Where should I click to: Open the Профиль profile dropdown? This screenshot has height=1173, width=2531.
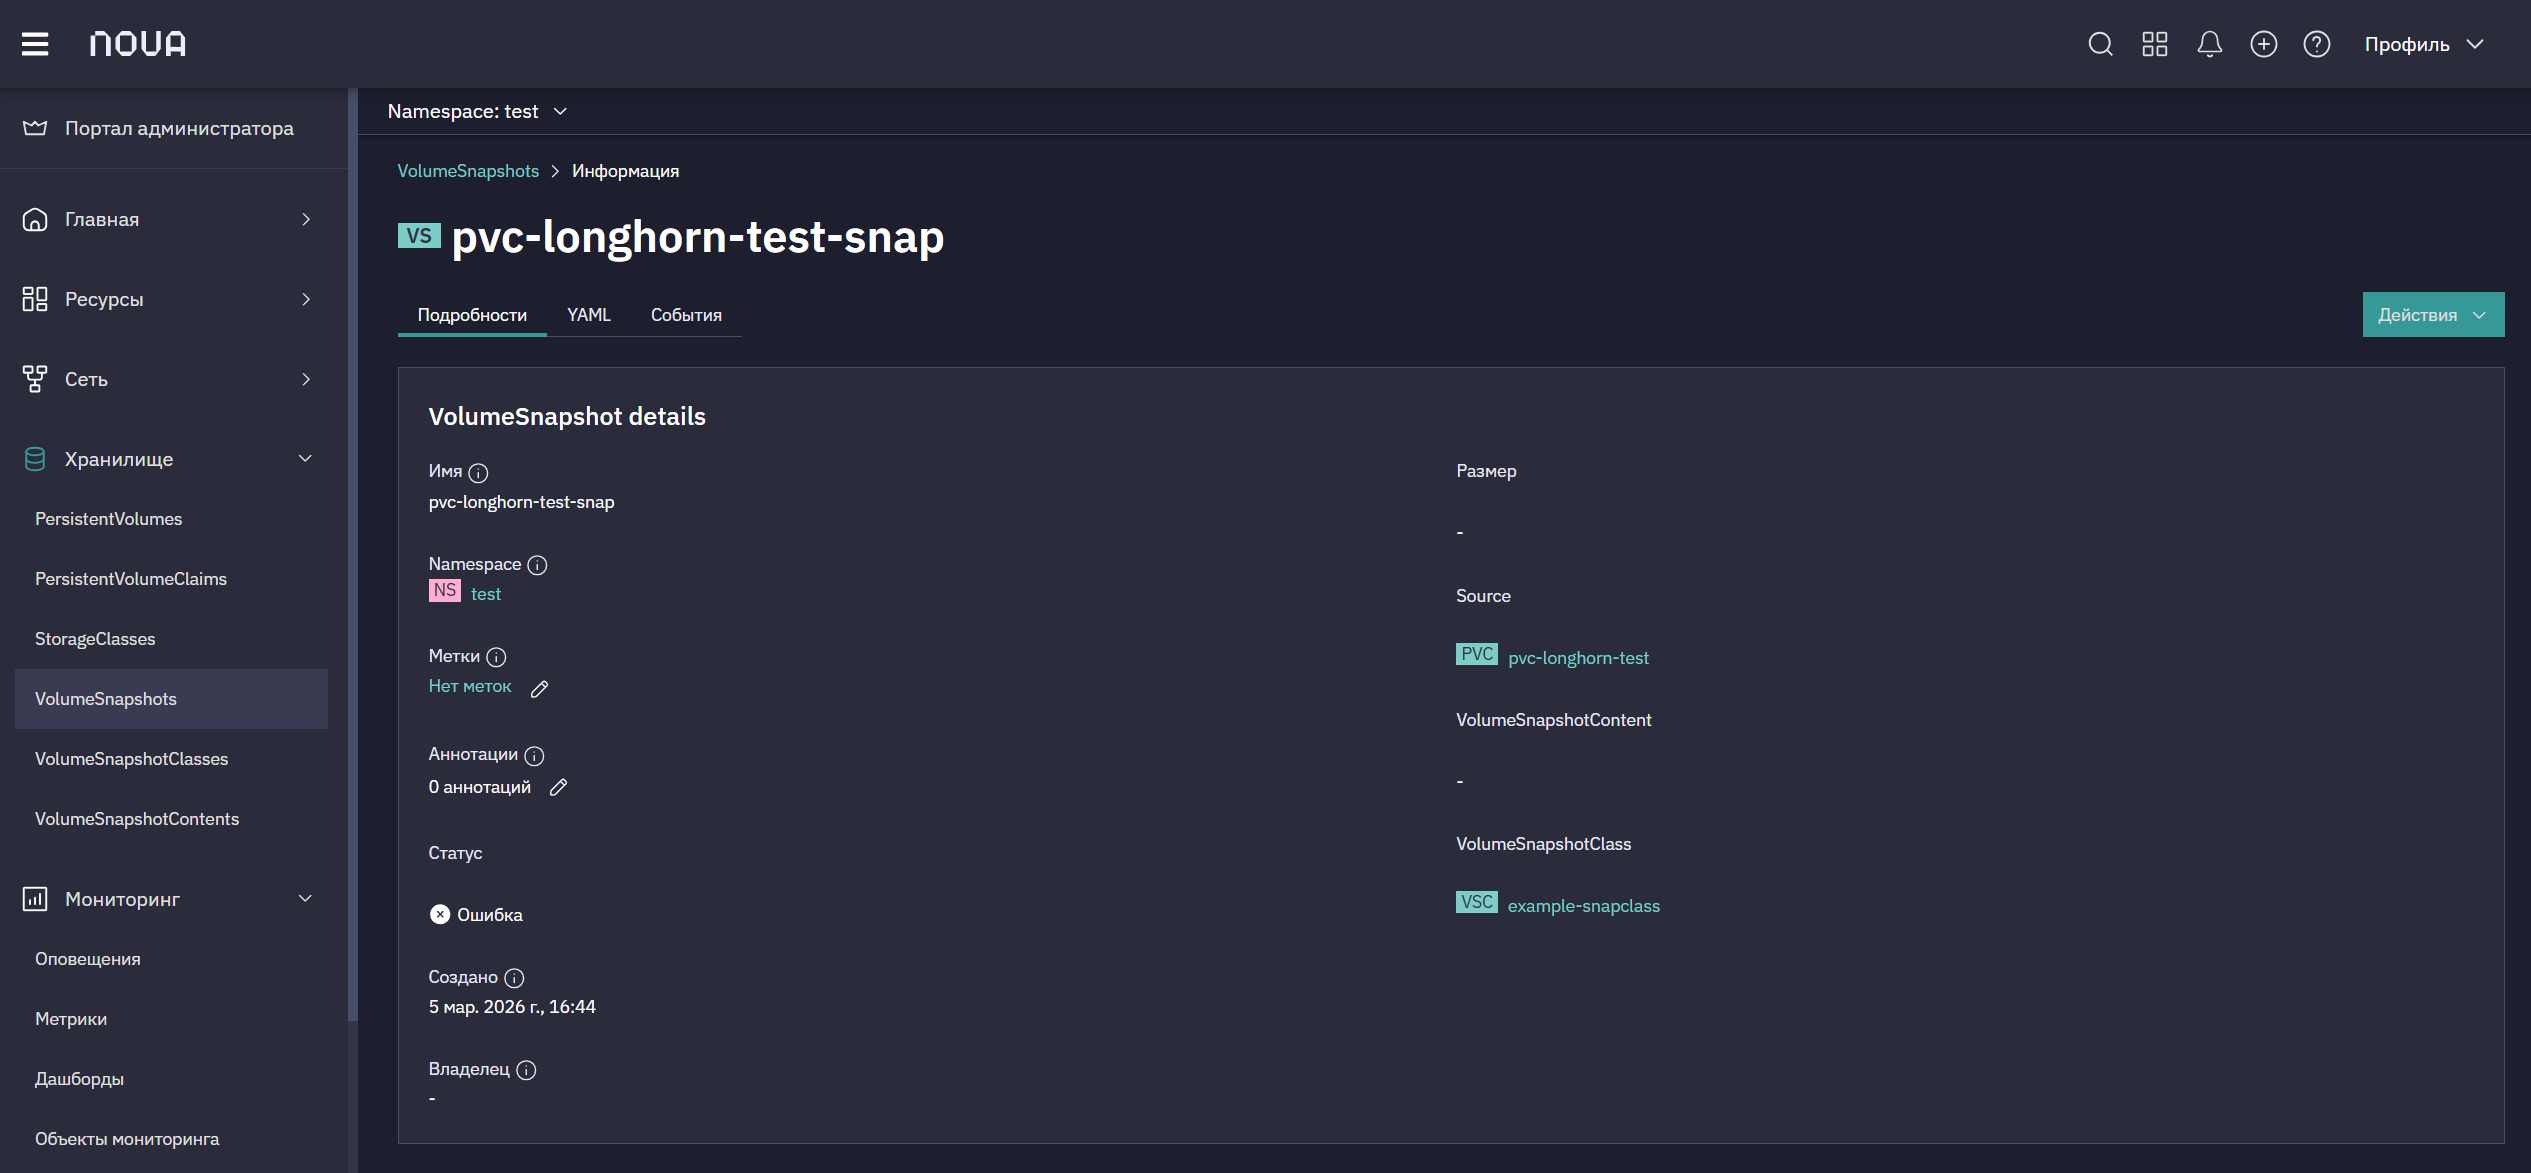(2424, 44)
